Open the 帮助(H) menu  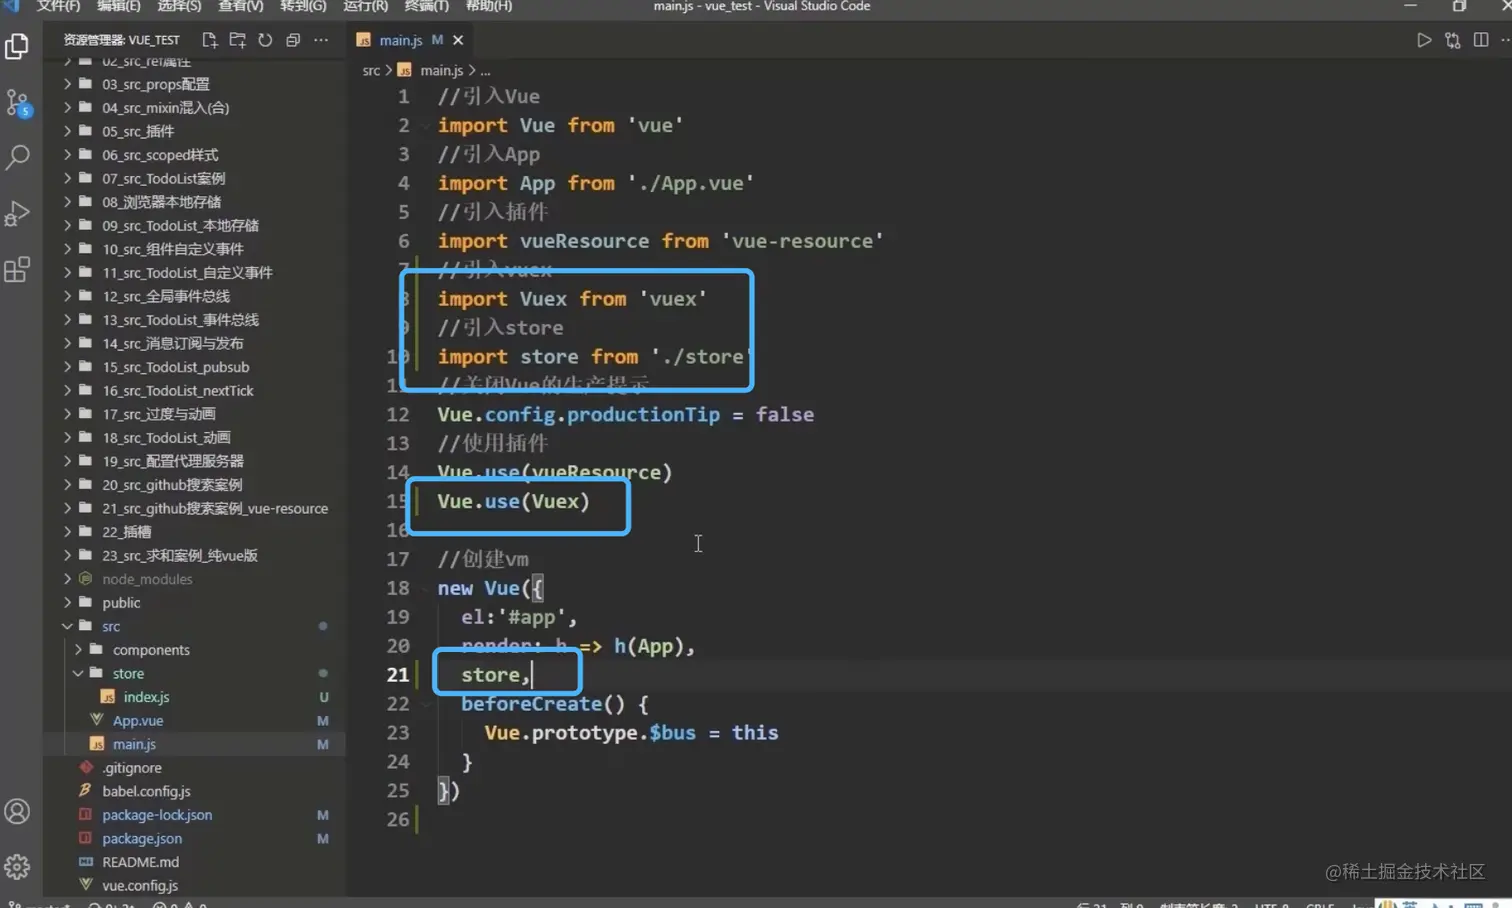click(489, 6)
